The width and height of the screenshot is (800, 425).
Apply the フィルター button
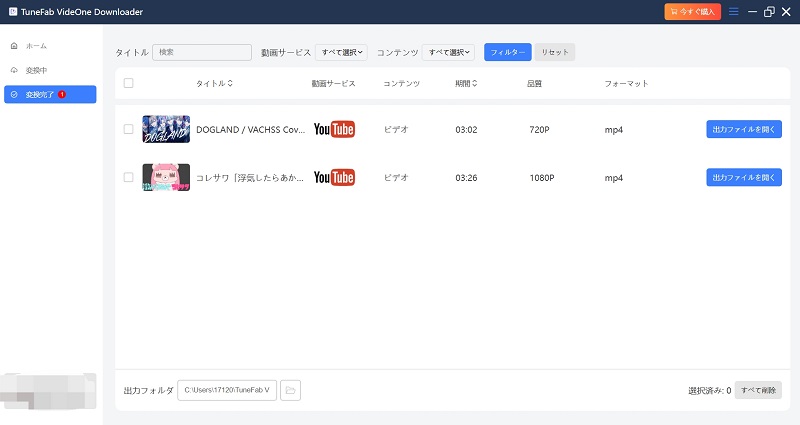click(x=508, y=52)
